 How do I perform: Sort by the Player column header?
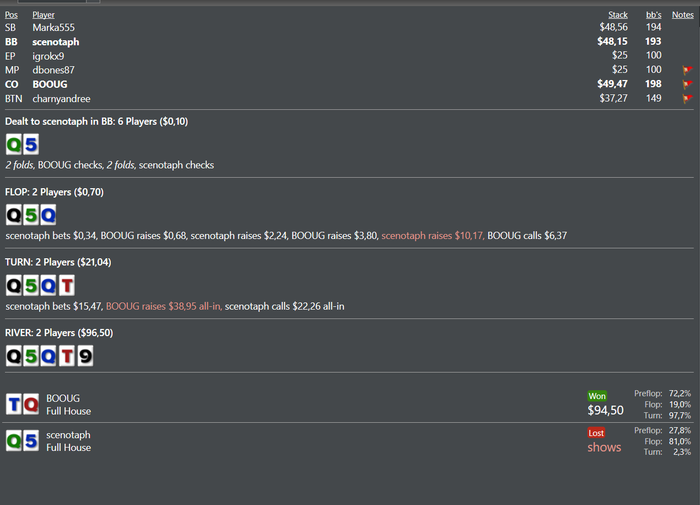click(43, 15)
